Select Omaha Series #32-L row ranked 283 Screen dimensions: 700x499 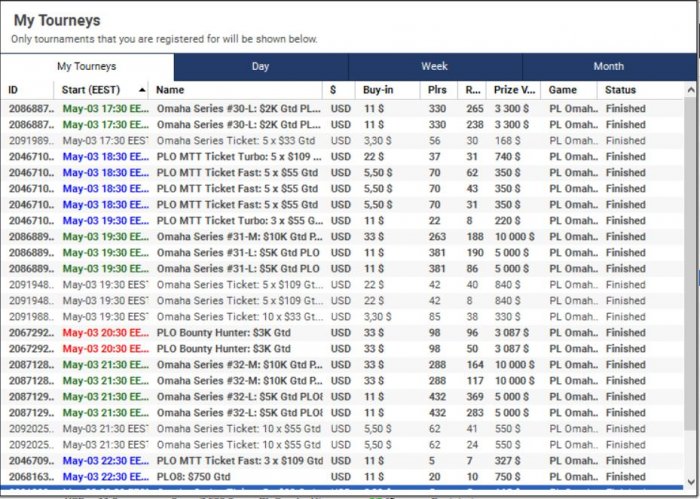pyautogui.click(x=342, y=413)
